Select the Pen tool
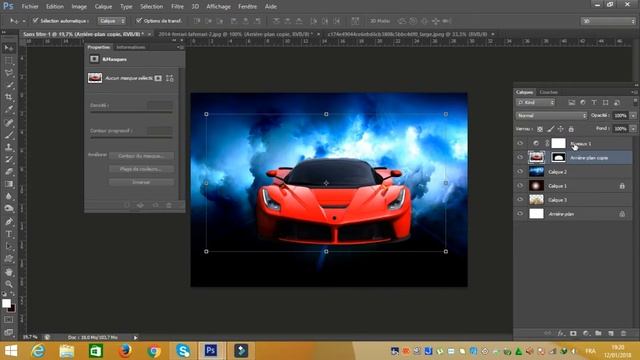640x360 pixels. pos(9,222)
